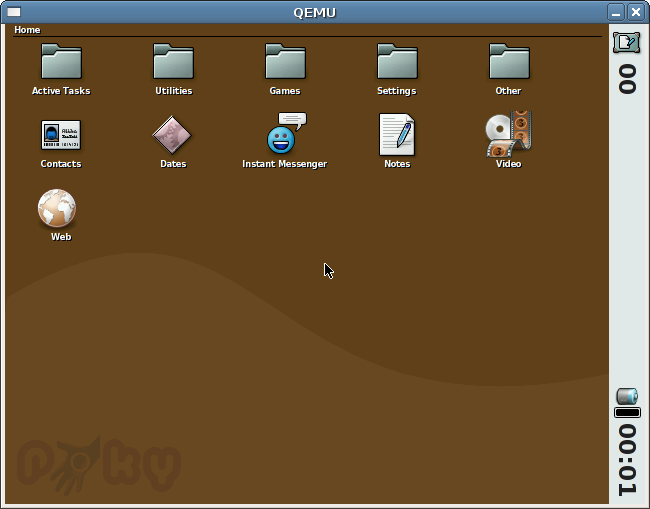Open the Settings folder icon
This screenshot has width=650, height=509.
[397, 61]
